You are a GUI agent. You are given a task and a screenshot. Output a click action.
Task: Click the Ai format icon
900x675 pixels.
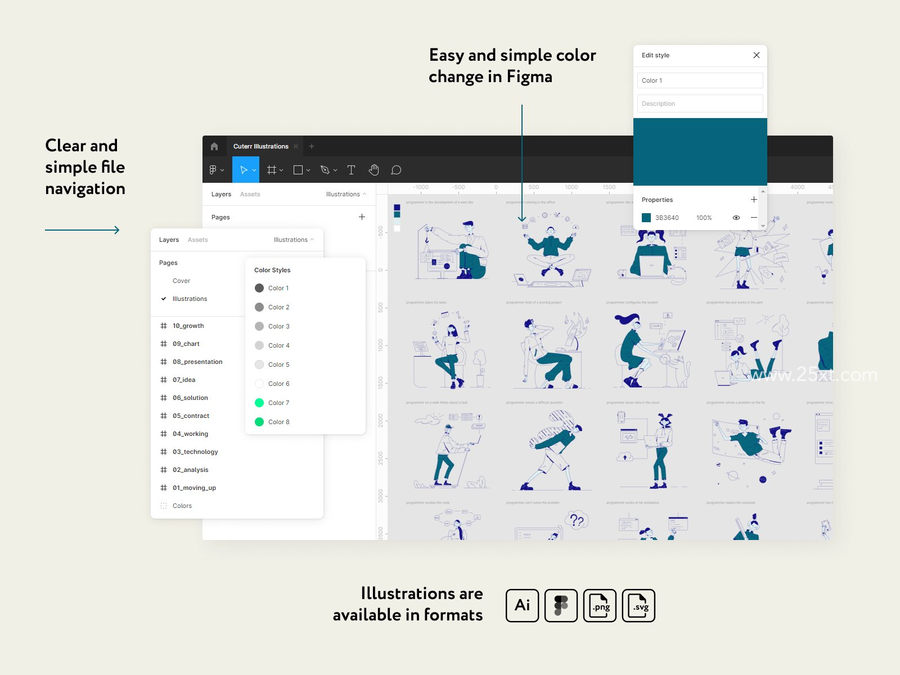(x=522, y=606)
